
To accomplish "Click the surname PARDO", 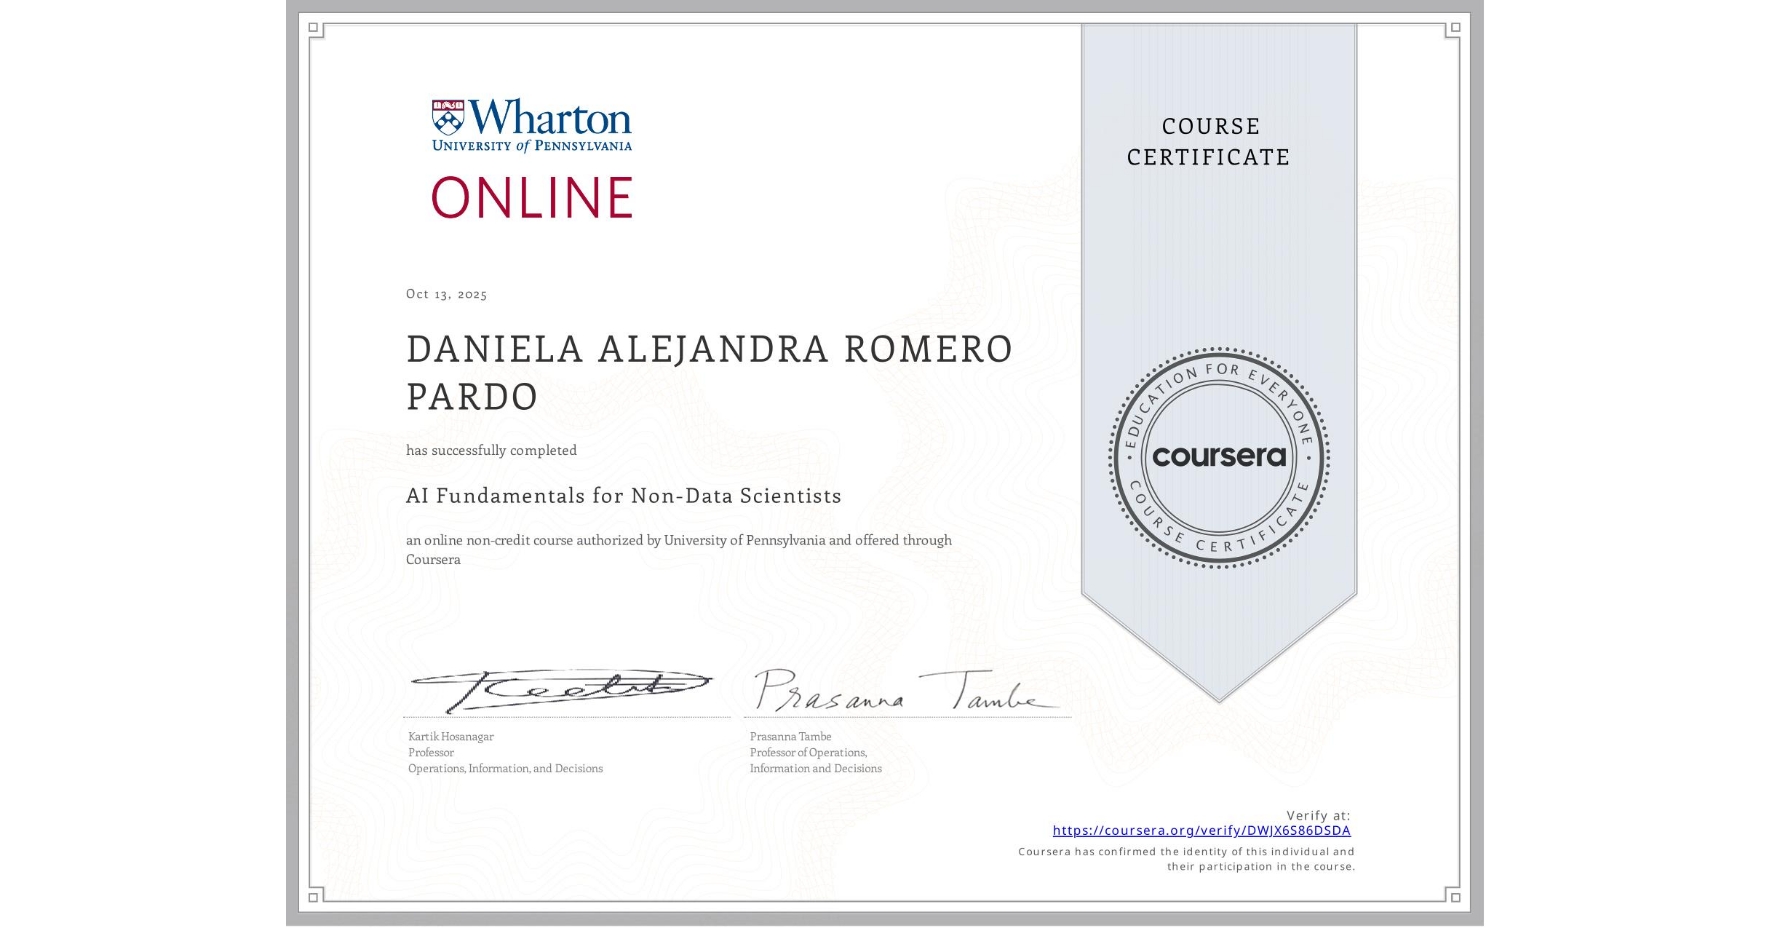I will tap(472, 397).
